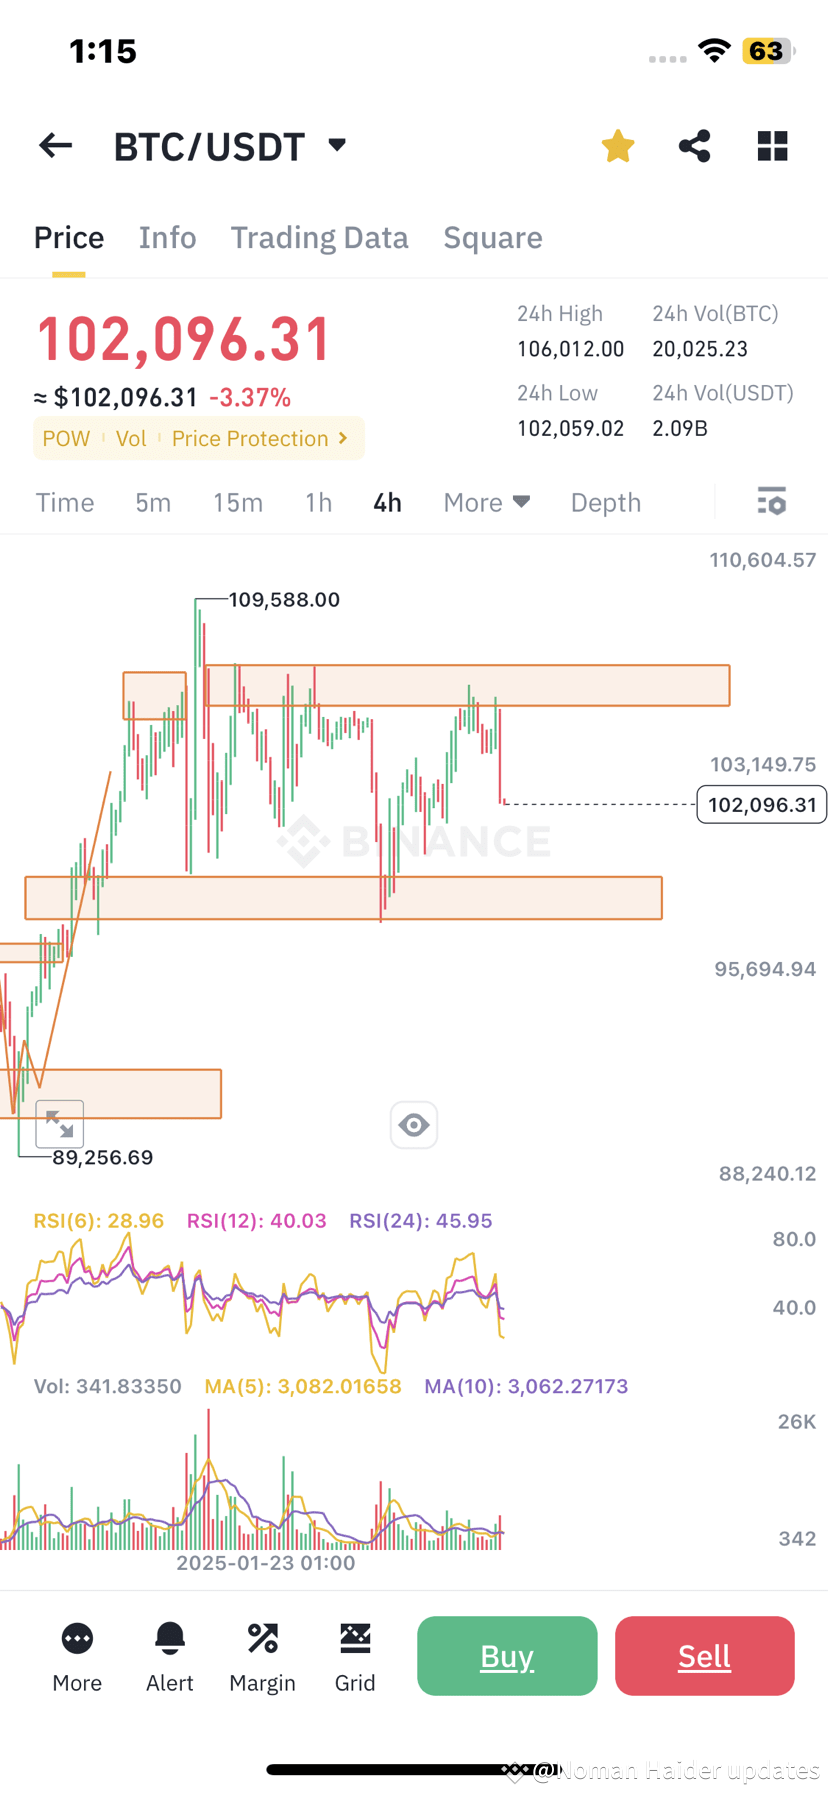
Task: Open the layout grid icon top right
Action: tap(772, 145)
